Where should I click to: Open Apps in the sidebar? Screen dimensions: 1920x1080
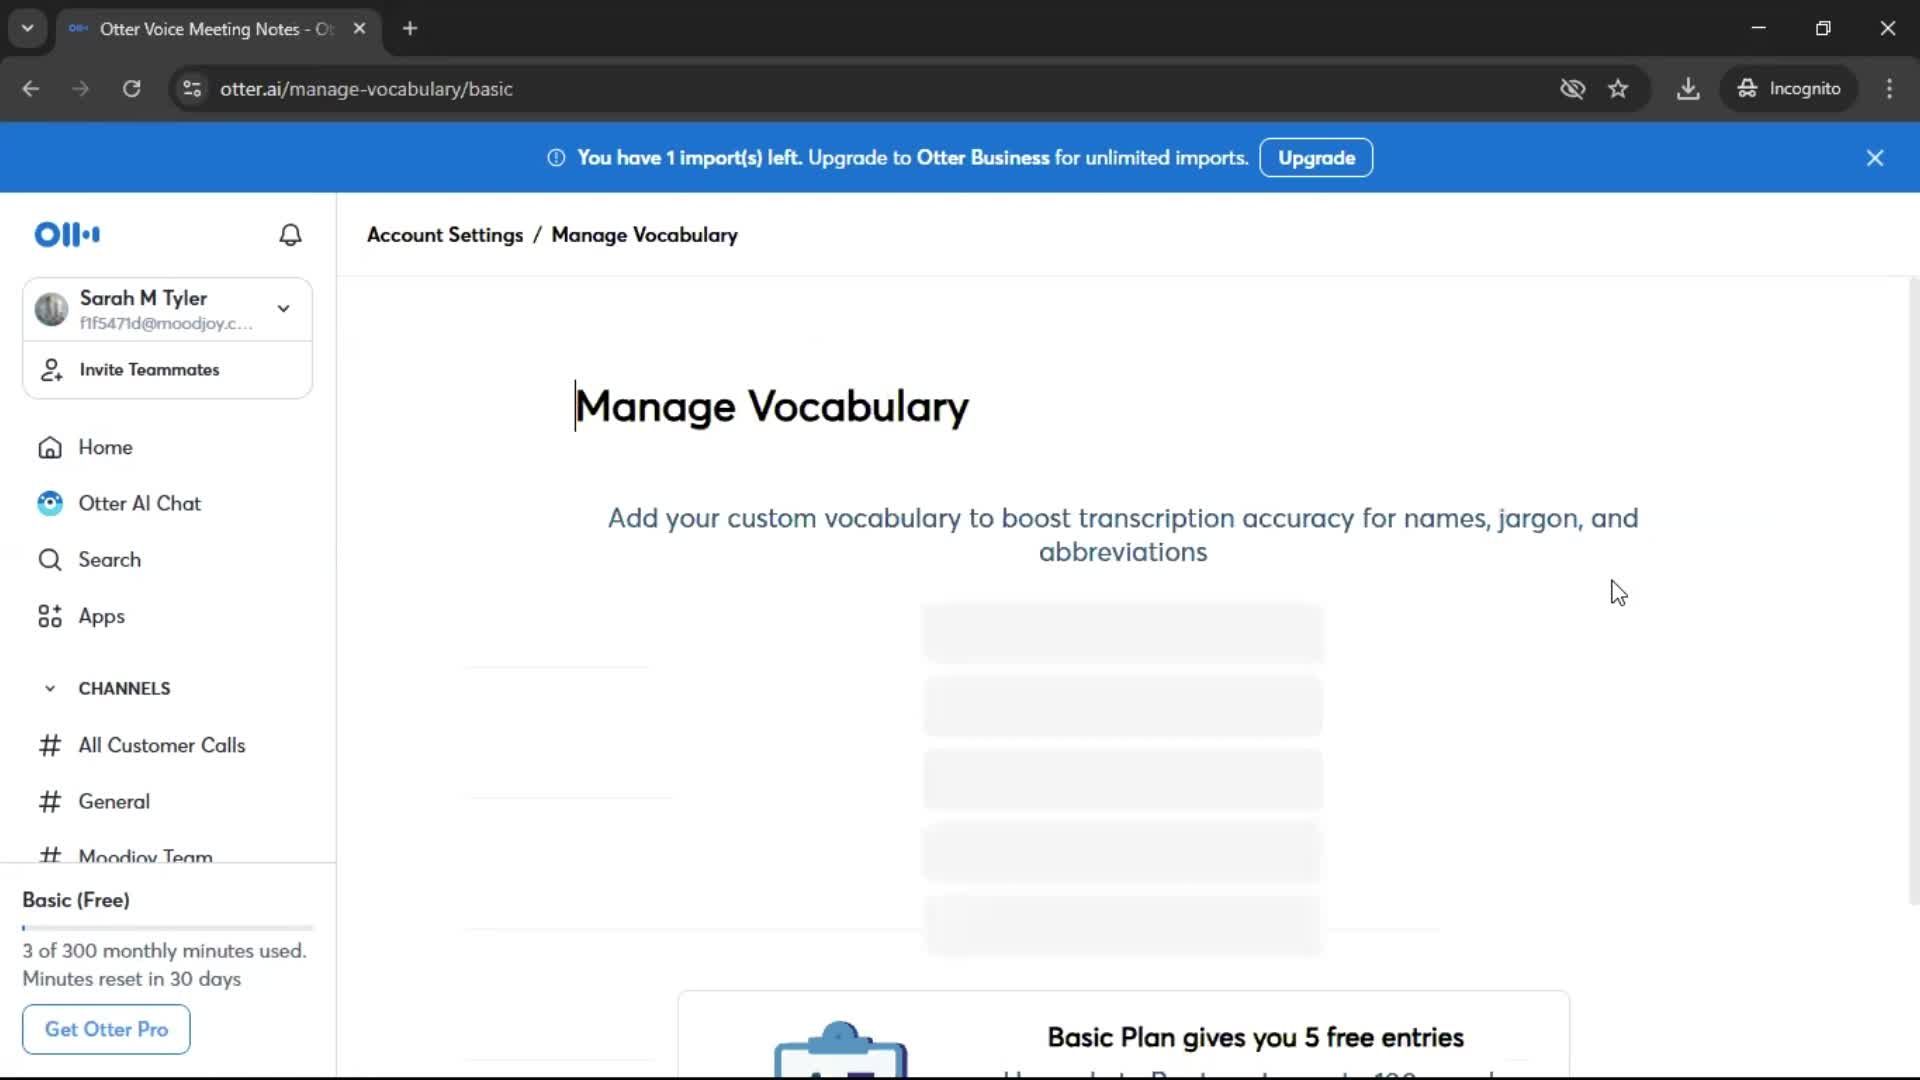[x=102, y=616]
